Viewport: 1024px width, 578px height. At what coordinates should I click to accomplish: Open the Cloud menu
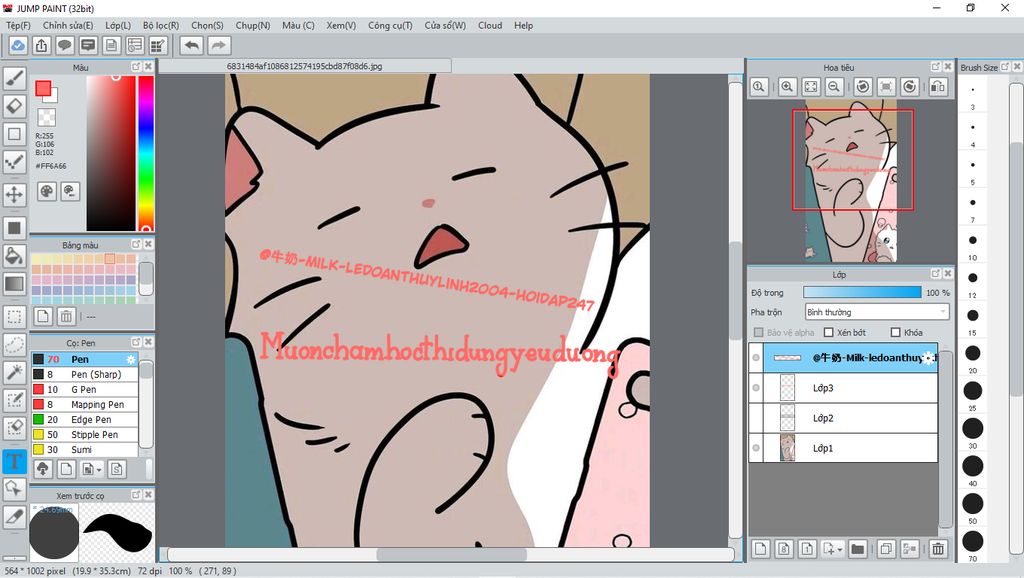click(x=490, y=25)
